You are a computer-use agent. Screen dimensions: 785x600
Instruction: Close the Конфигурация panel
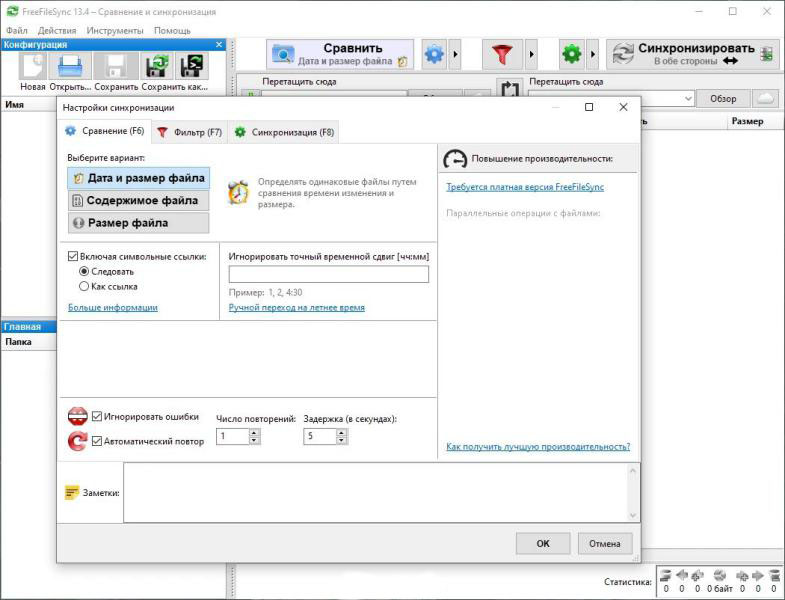coord(219,45)
